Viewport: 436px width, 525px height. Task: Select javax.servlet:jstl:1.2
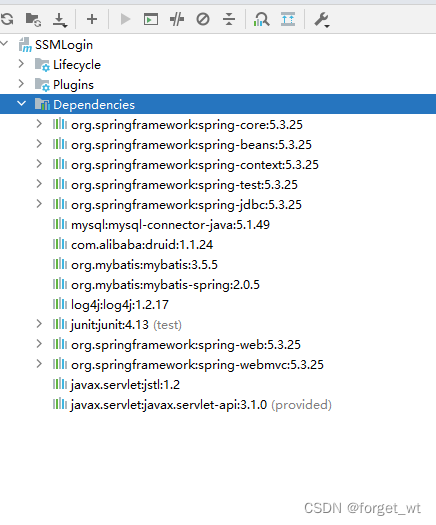click(x=125, y=385)
